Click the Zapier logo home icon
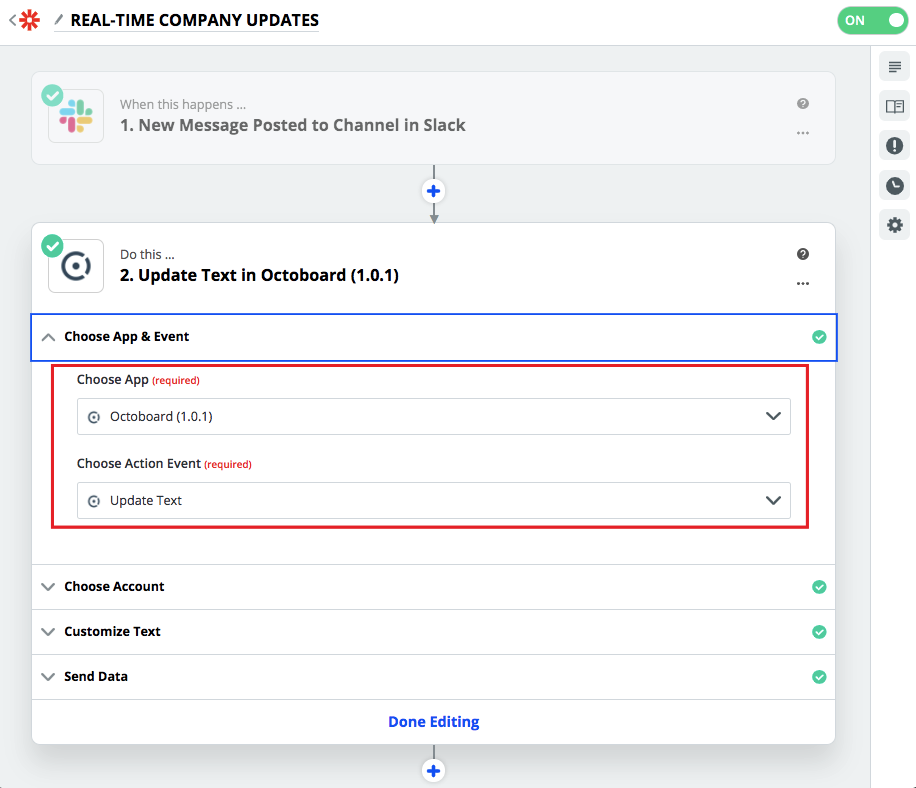916x788 pixels. pyautogui.click(x=29, y=20)
